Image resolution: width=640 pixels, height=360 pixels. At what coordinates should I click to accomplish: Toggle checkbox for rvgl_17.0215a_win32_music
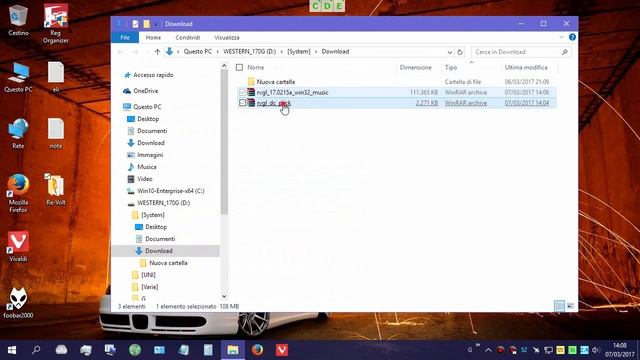tap(242, 92)
